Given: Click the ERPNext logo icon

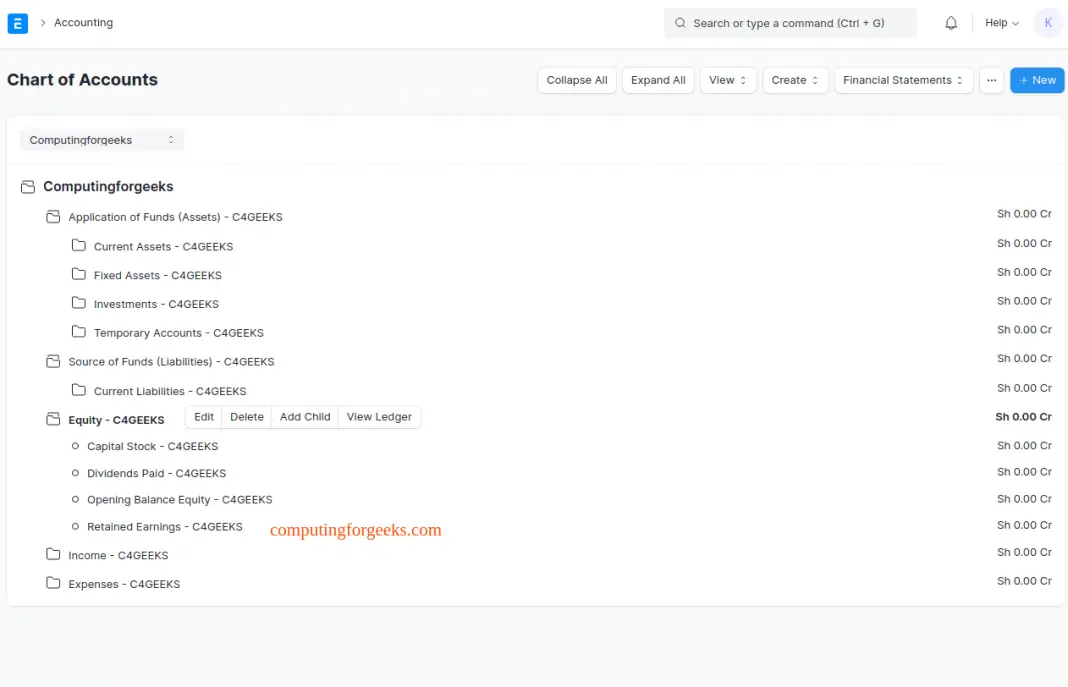Looking at the screenshot, I should click(18, 22).
